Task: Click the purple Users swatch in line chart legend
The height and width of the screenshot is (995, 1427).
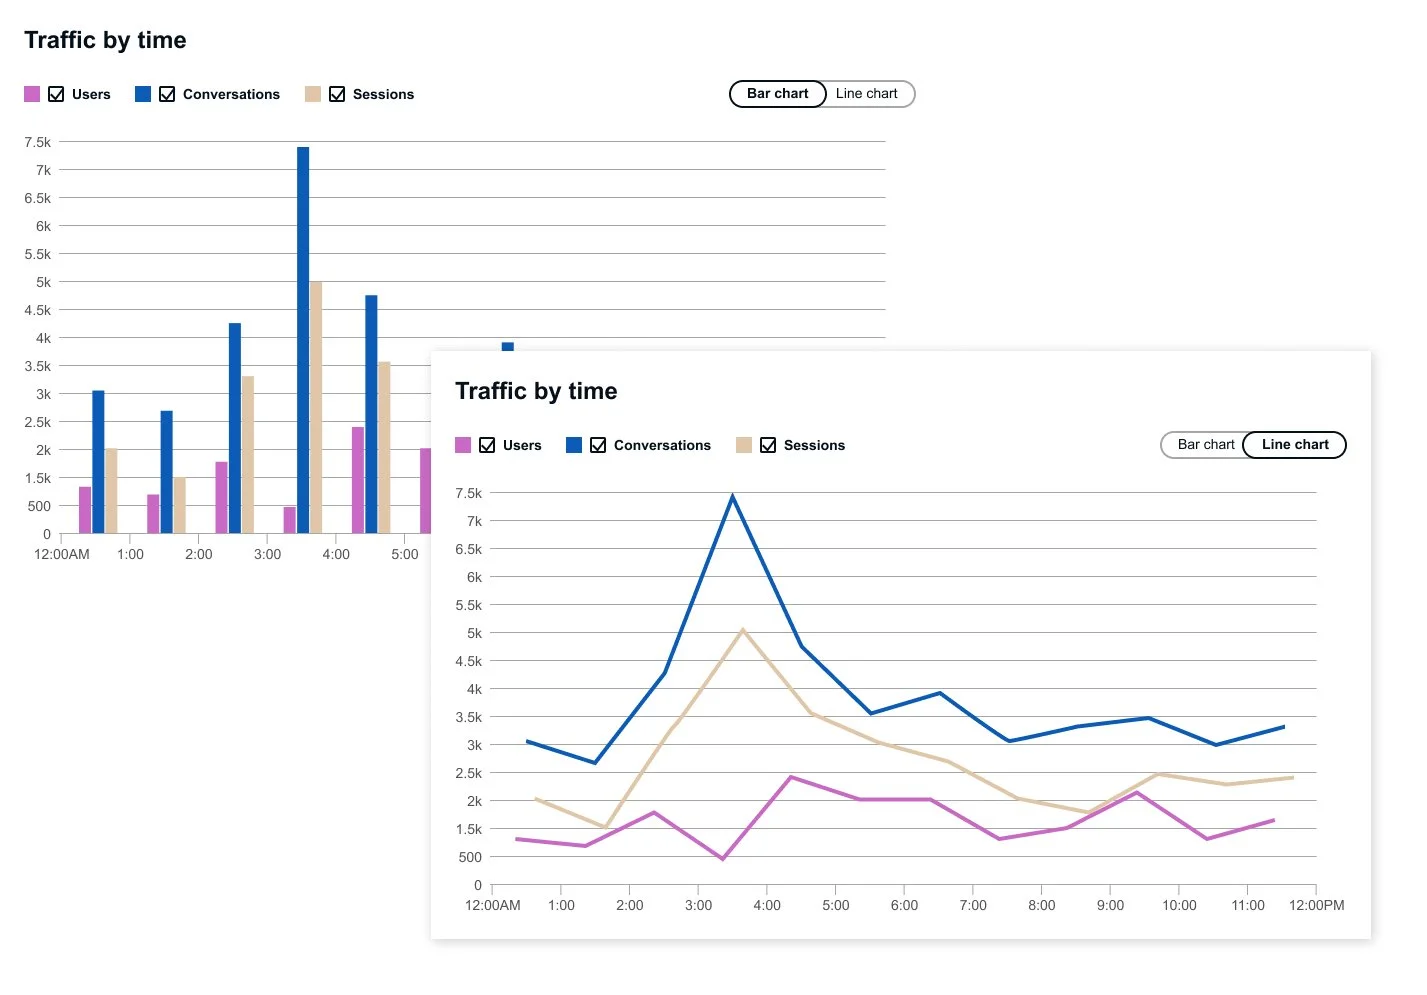Action: pyautogui.click(x=463, y=445)
